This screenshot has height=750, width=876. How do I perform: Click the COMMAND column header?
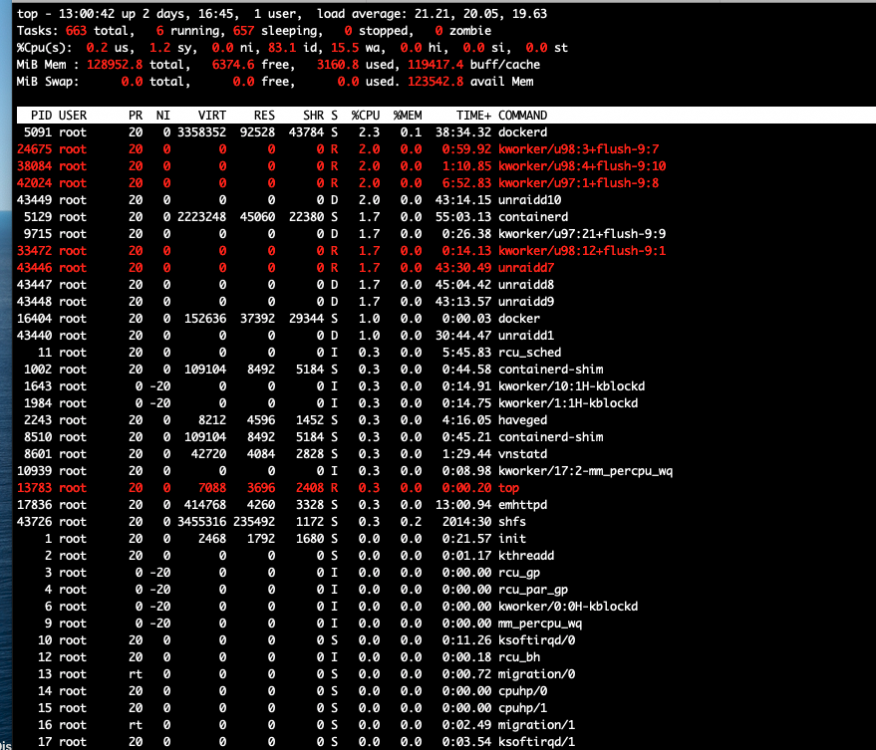tap(522, 115)
